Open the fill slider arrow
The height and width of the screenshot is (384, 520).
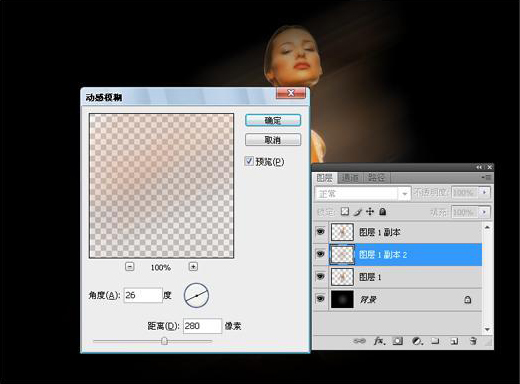tap(484, 212)
